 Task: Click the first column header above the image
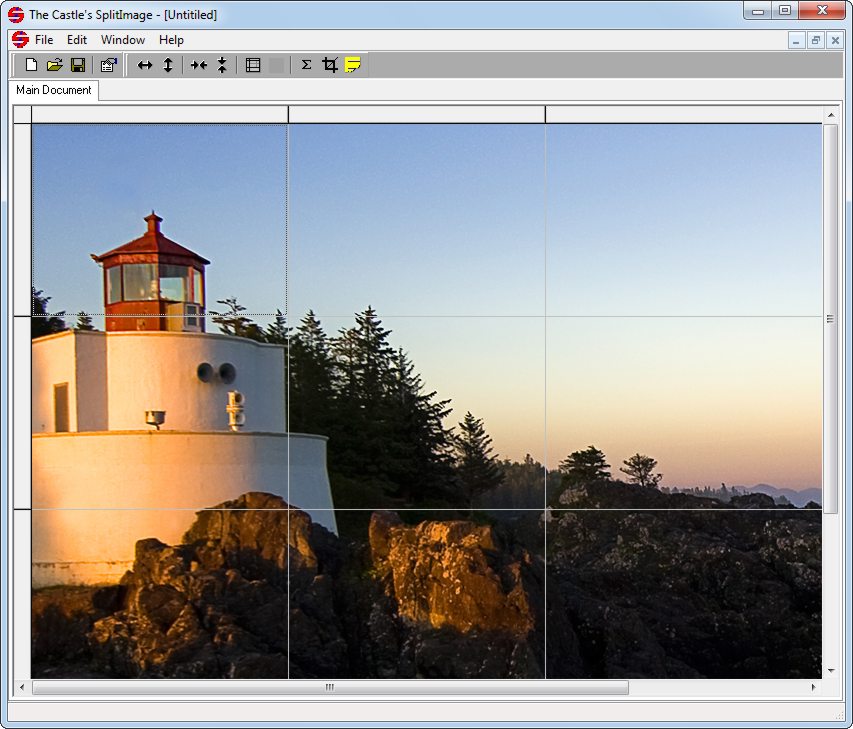[160, 114]
